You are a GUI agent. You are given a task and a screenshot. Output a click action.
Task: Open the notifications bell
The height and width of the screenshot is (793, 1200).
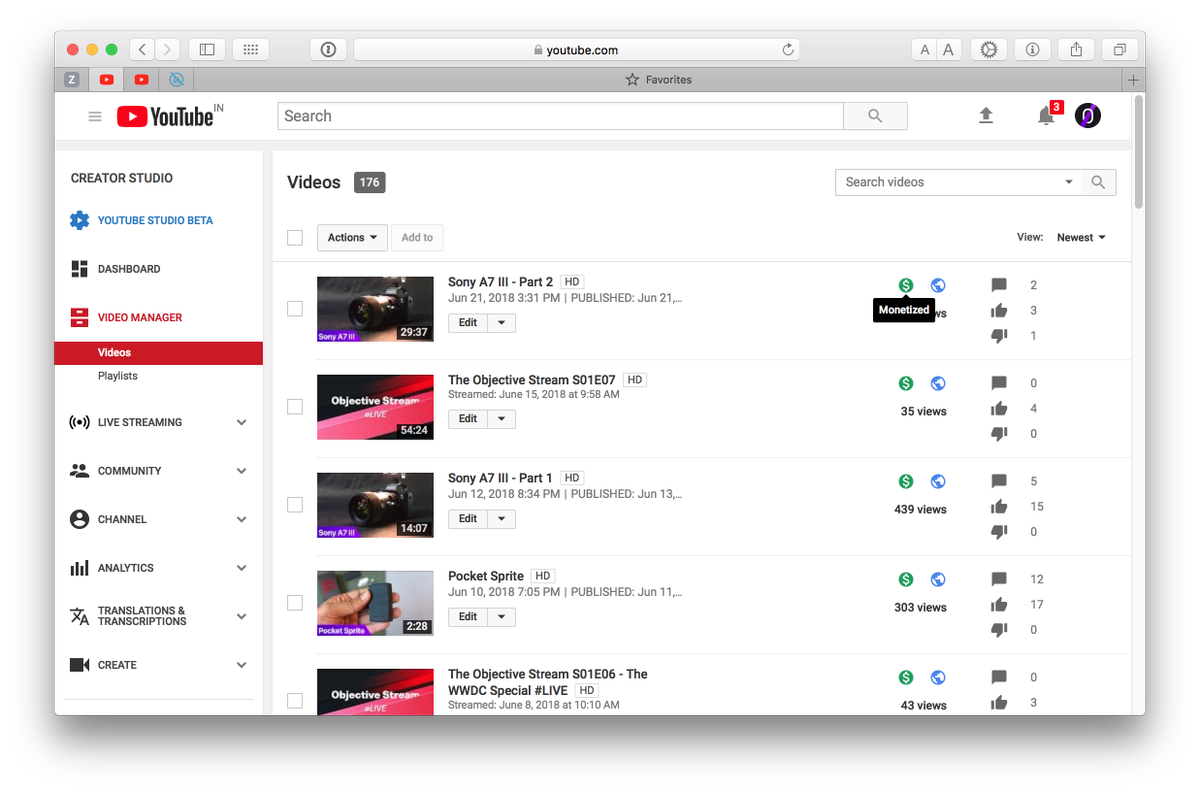1046,116
